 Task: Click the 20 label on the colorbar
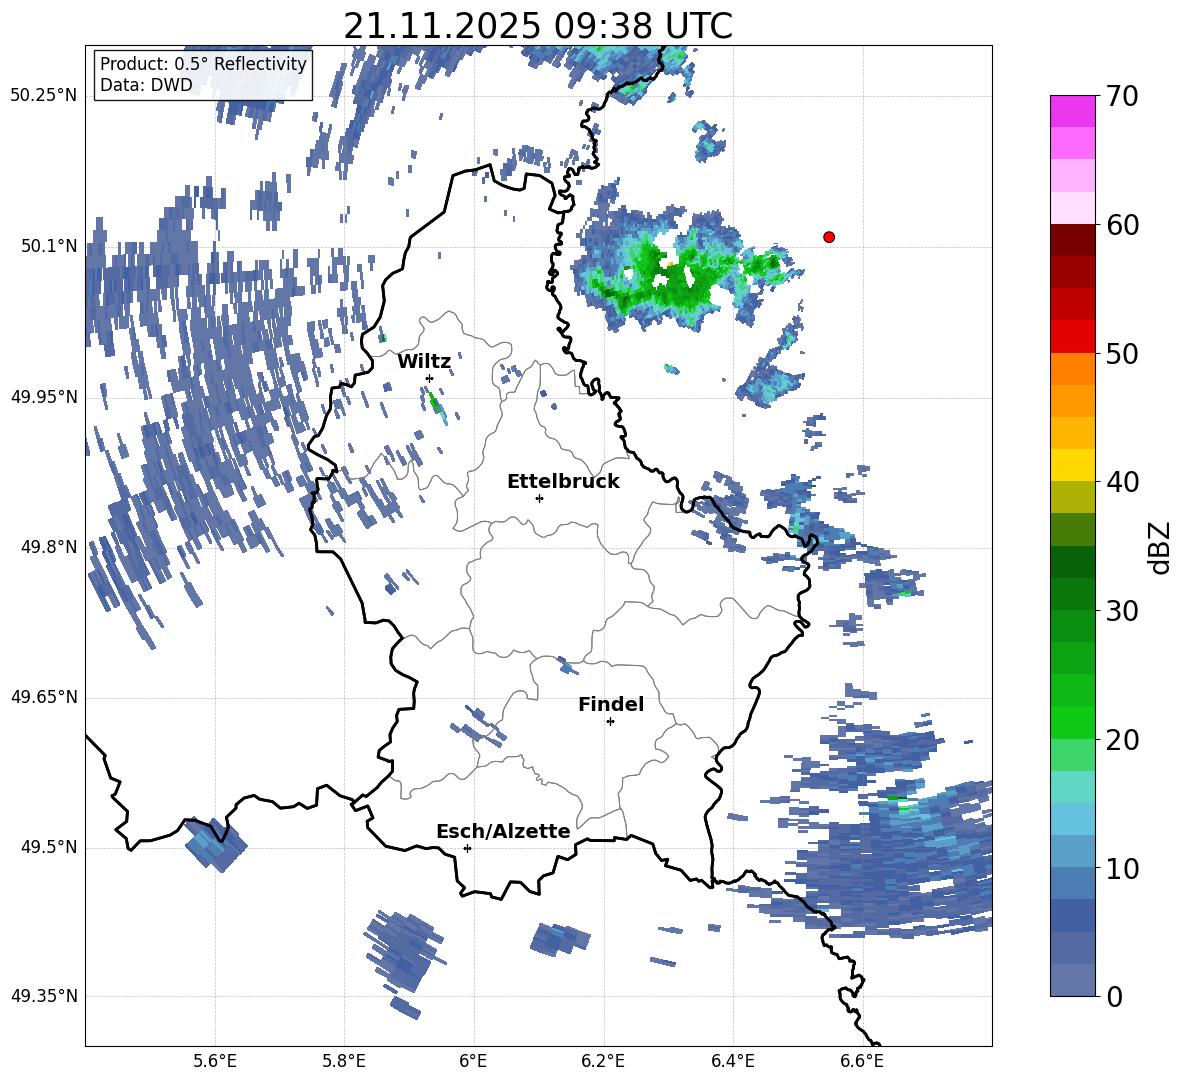1123,740
